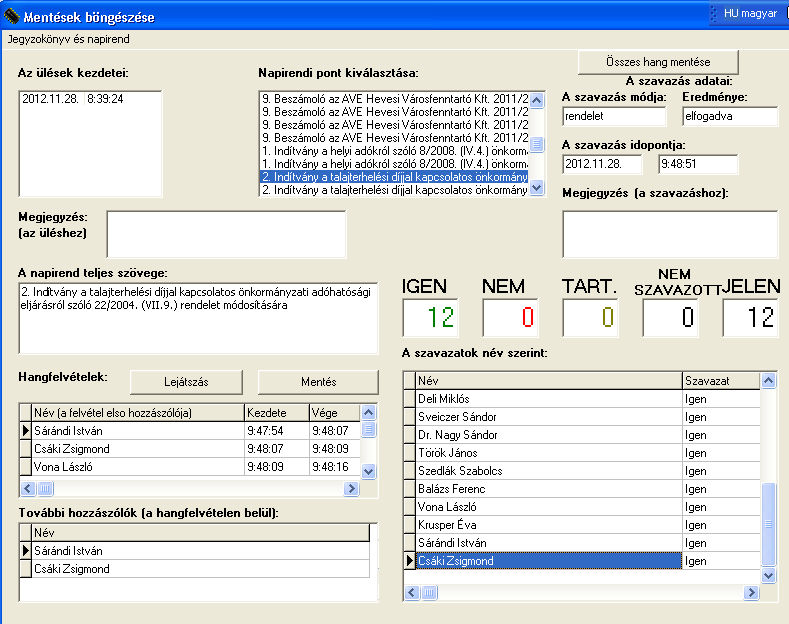Click the IGEN count box showing 12
Image resolution: width=789 pixels, height=624 pixels.
pyautogui.click(x=431, y=318)
